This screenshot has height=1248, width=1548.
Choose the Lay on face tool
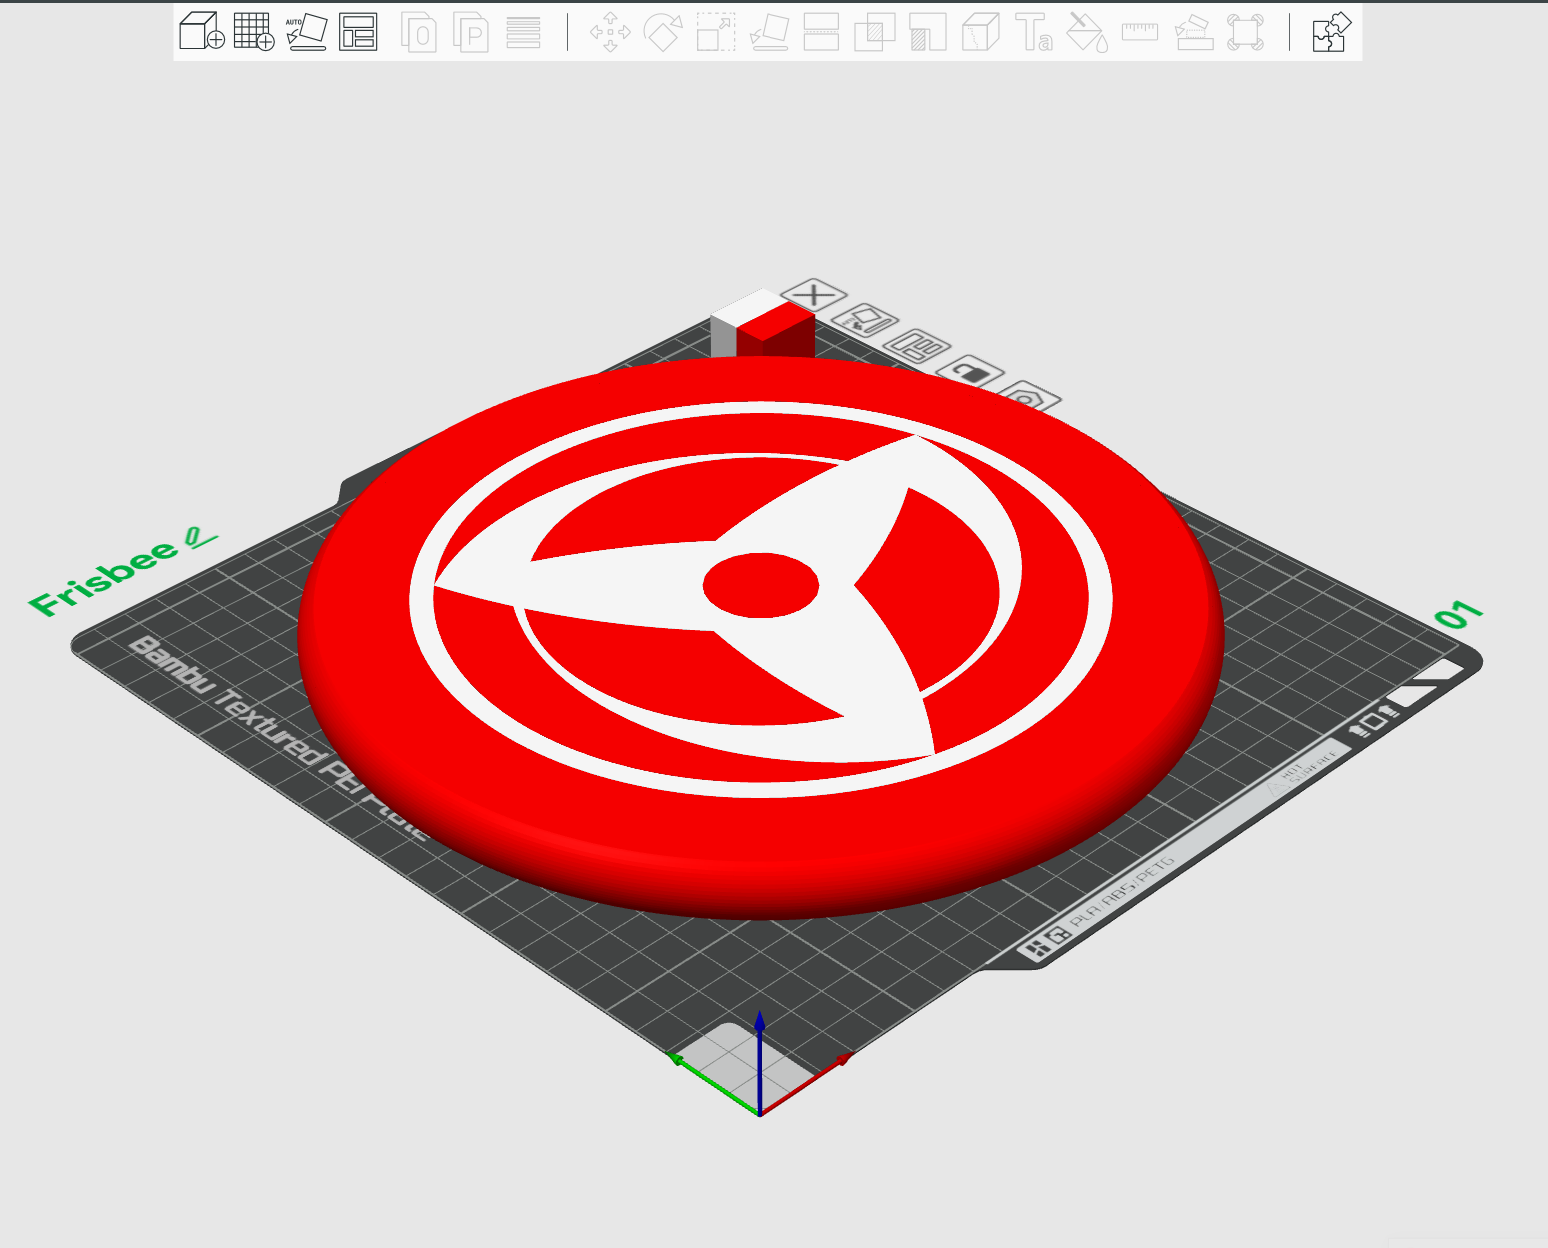pos(769,32)
